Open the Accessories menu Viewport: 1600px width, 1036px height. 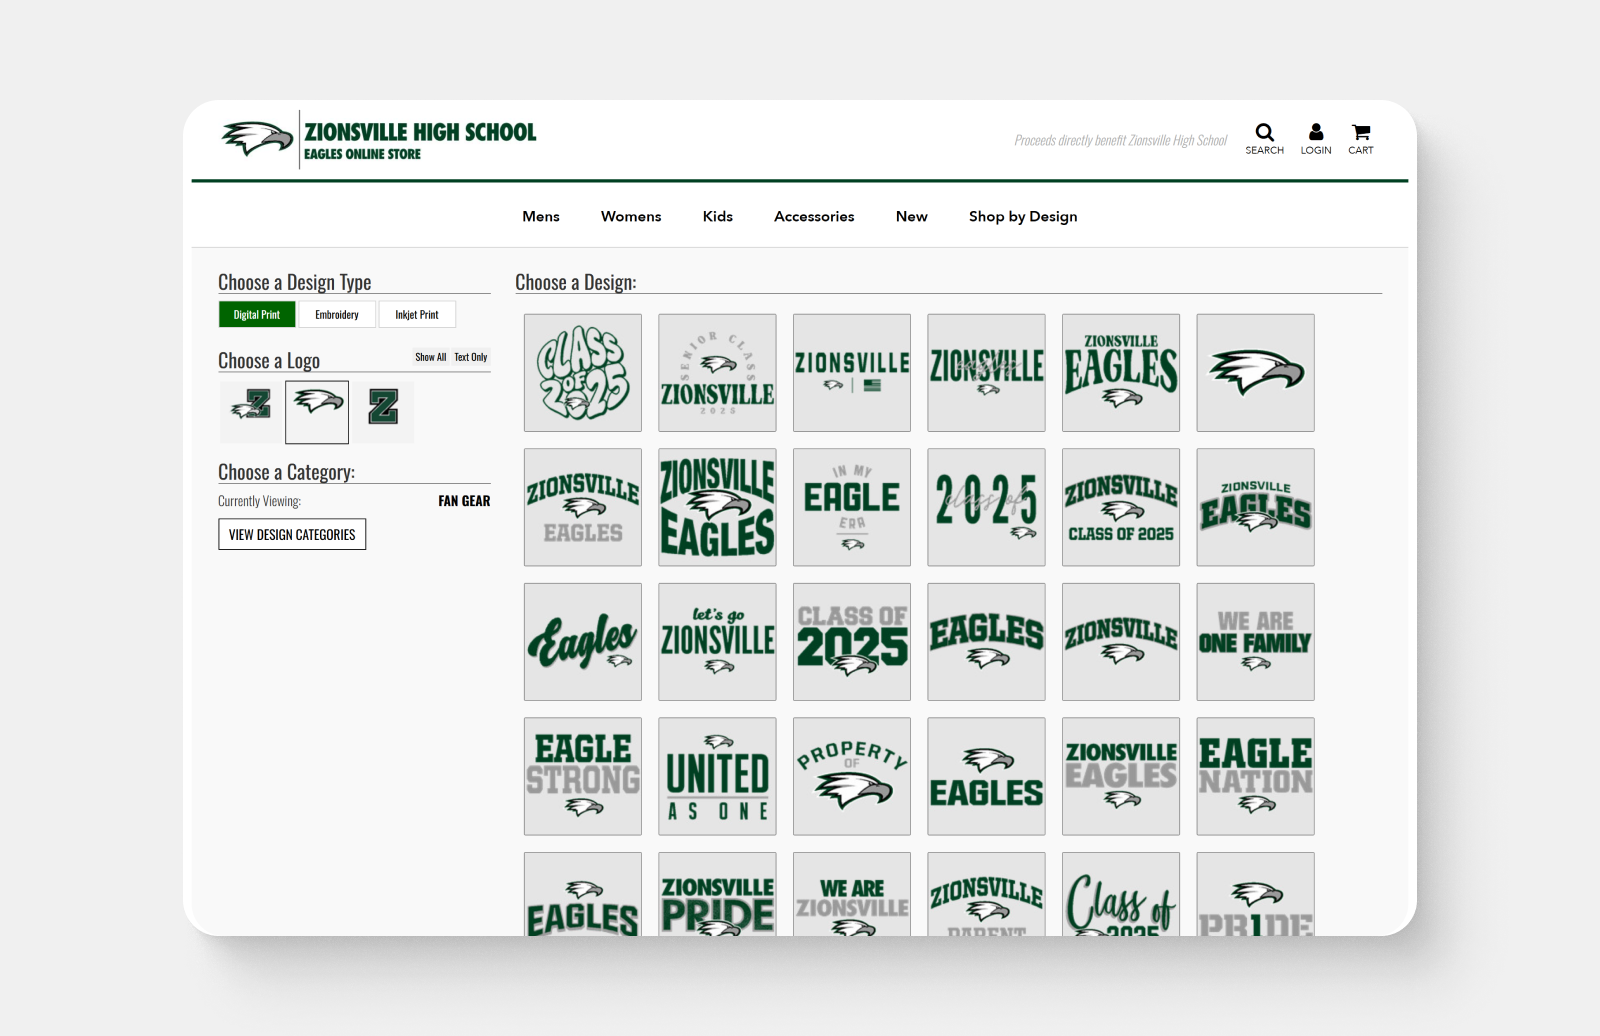(x=814, y=216)
